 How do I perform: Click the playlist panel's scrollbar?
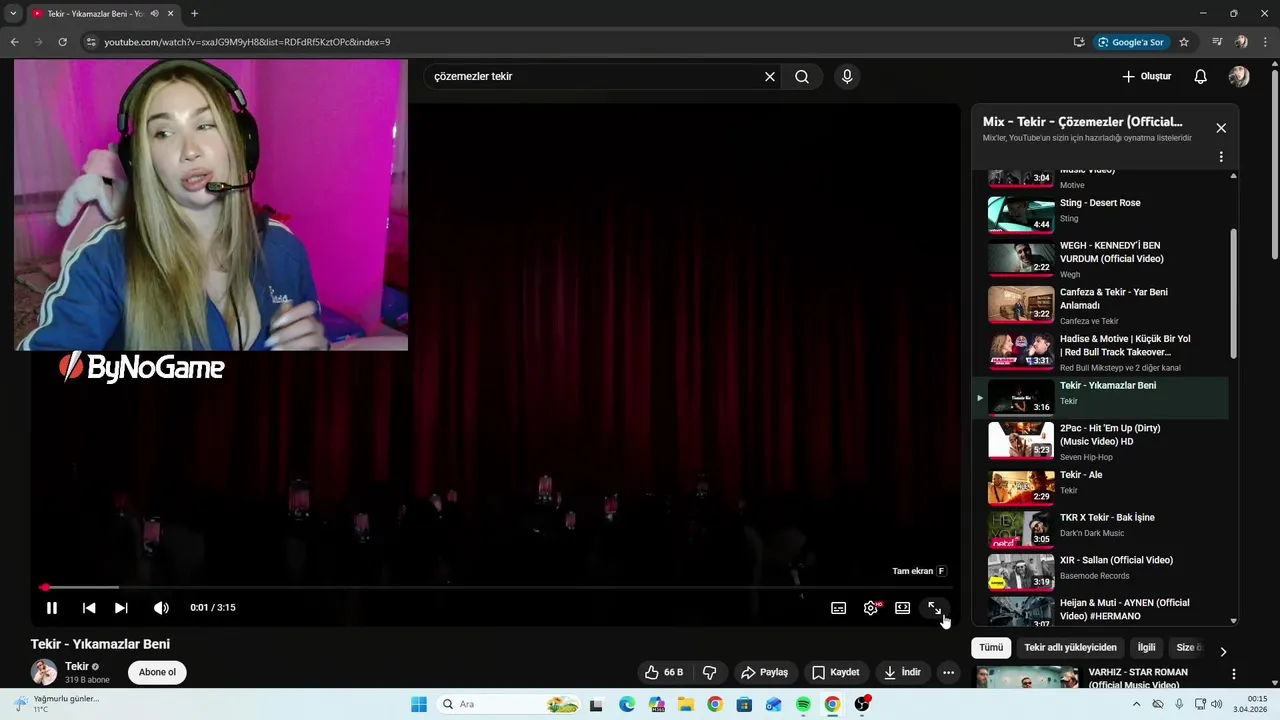tap(1233, 294)
